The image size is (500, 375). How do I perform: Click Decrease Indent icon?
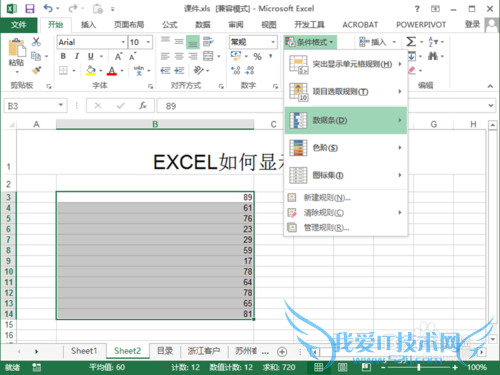(165, 70)
